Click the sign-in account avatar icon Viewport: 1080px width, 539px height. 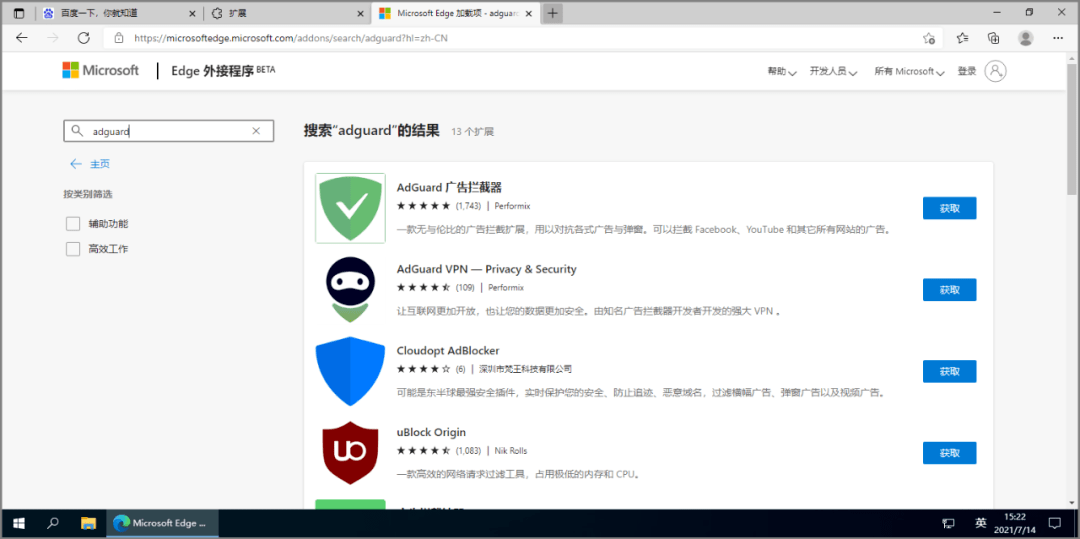click(995, 71)
